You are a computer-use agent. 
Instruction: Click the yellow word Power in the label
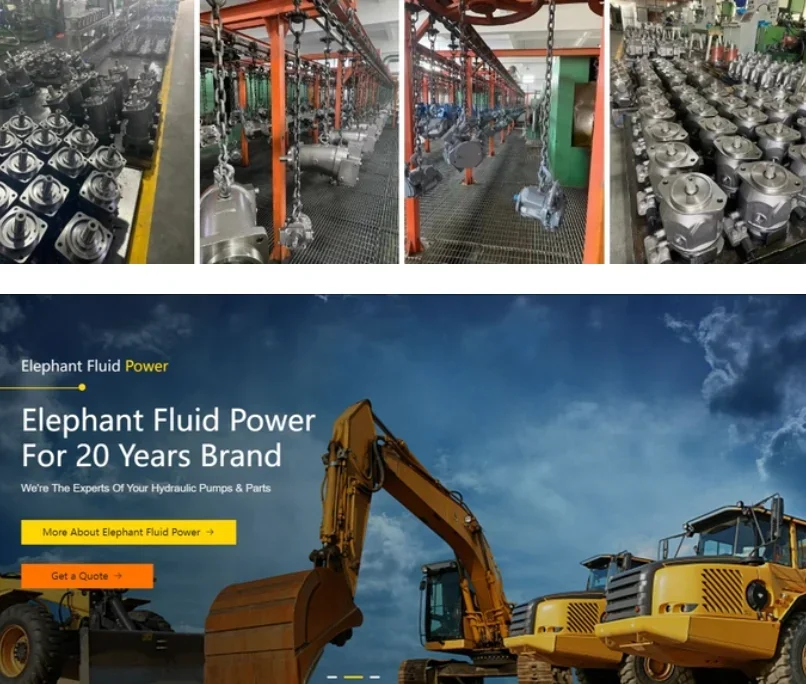146,366
